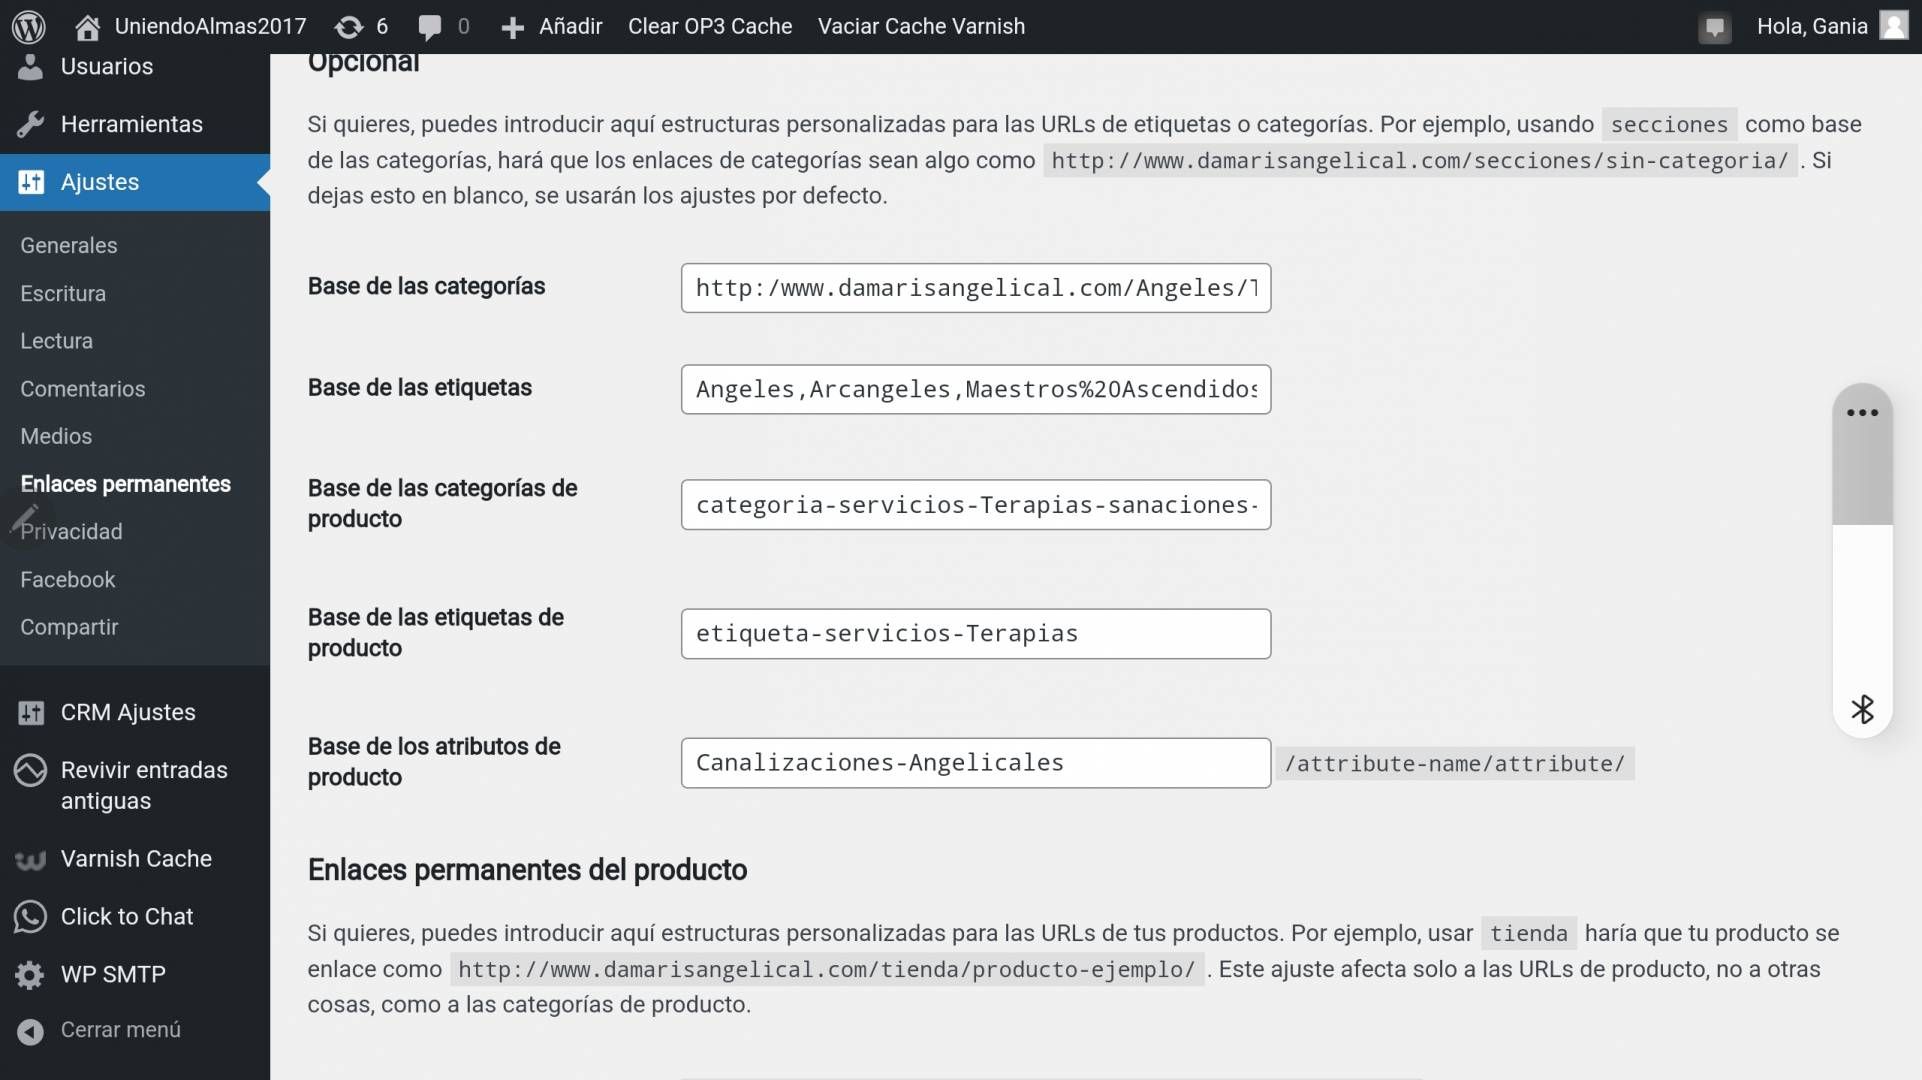Open the comments bubble icon
The image size is (1922, 1080).
pyautogui.click(x=430, y=27)
